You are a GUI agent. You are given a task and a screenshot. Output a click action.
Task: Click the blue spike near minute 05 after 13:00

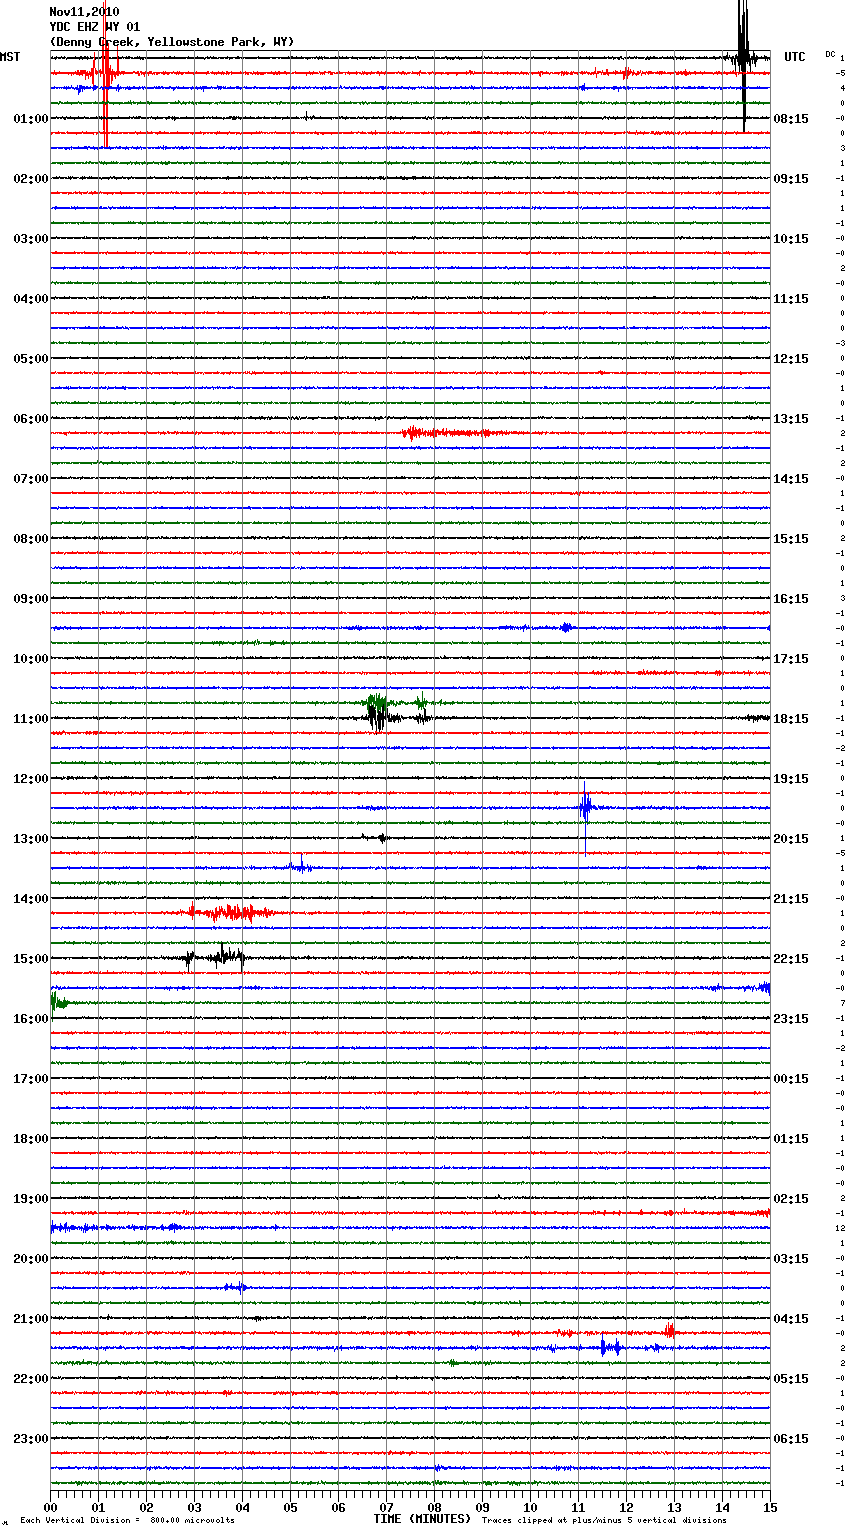[300, 867]
